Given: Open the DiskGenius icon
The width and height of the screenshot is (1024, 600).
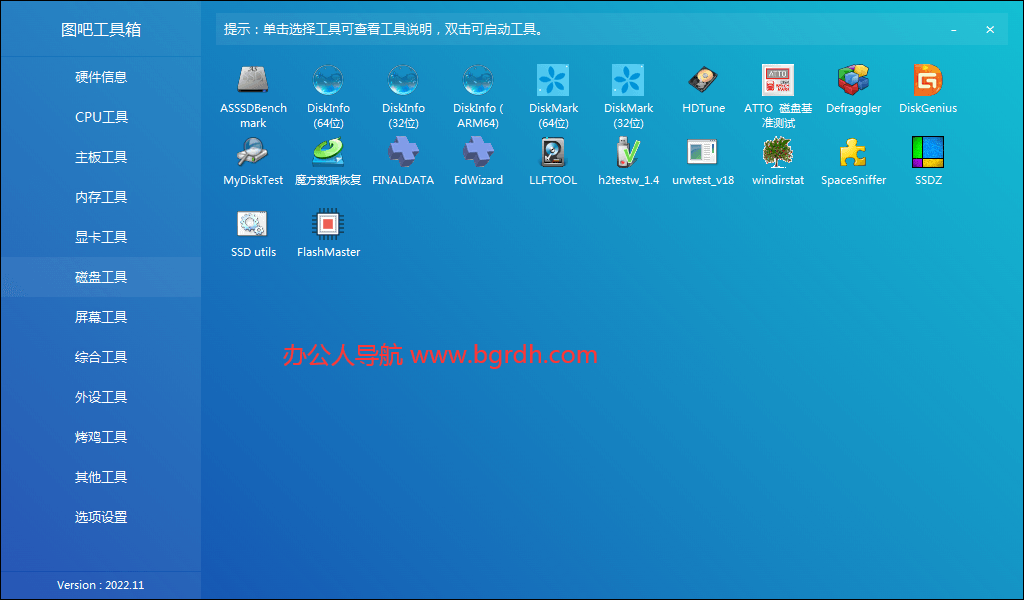Looking at the screenshot, I should 928,80.
